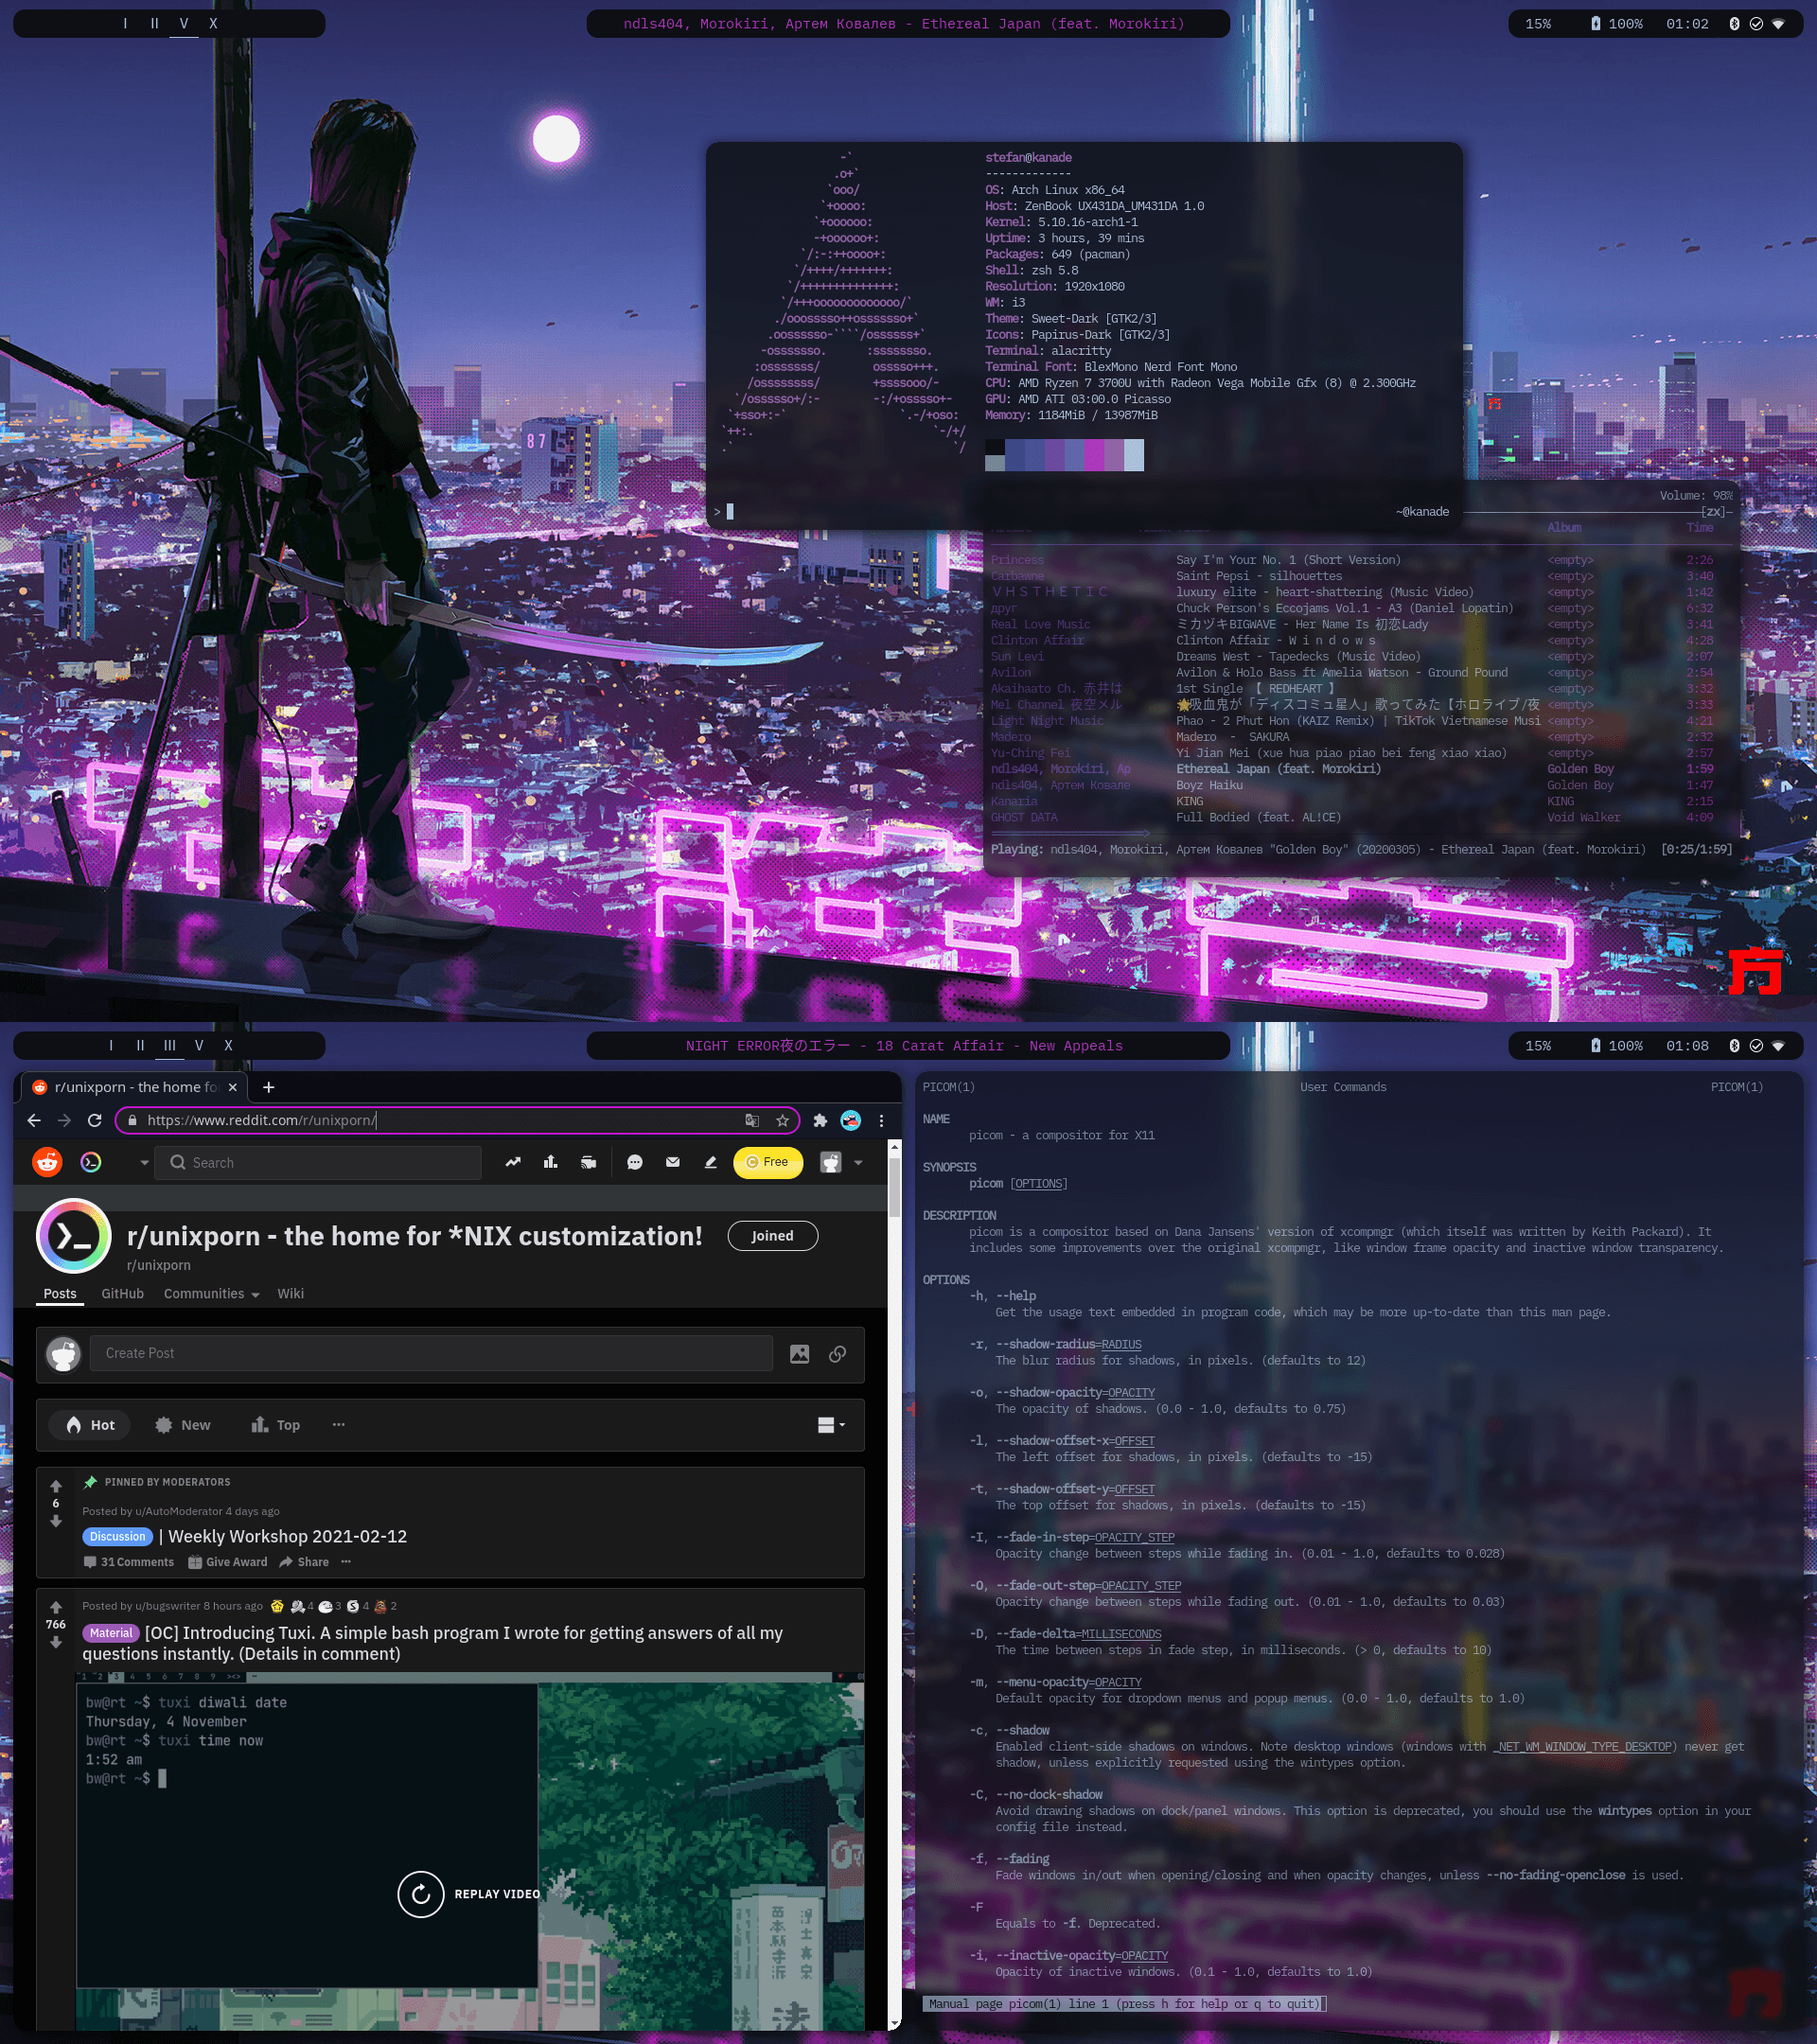Click inside the Reddit Search field

coord(318,1162)
